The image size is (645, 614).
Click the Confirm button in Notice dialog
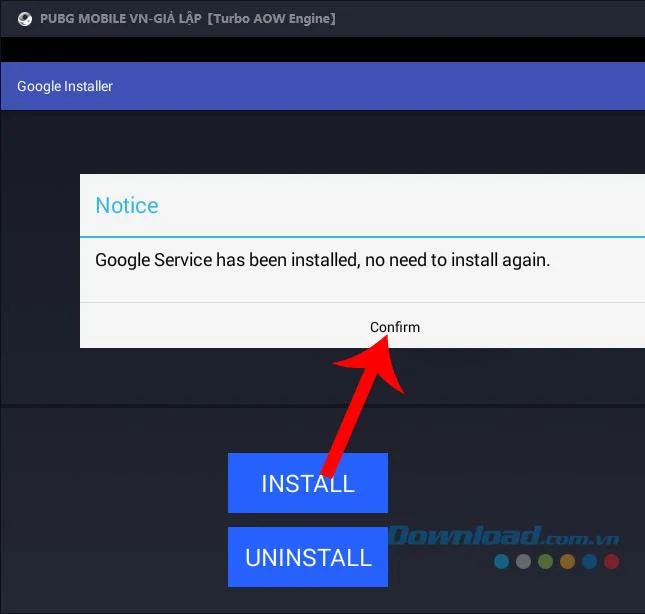coord(394,327)
